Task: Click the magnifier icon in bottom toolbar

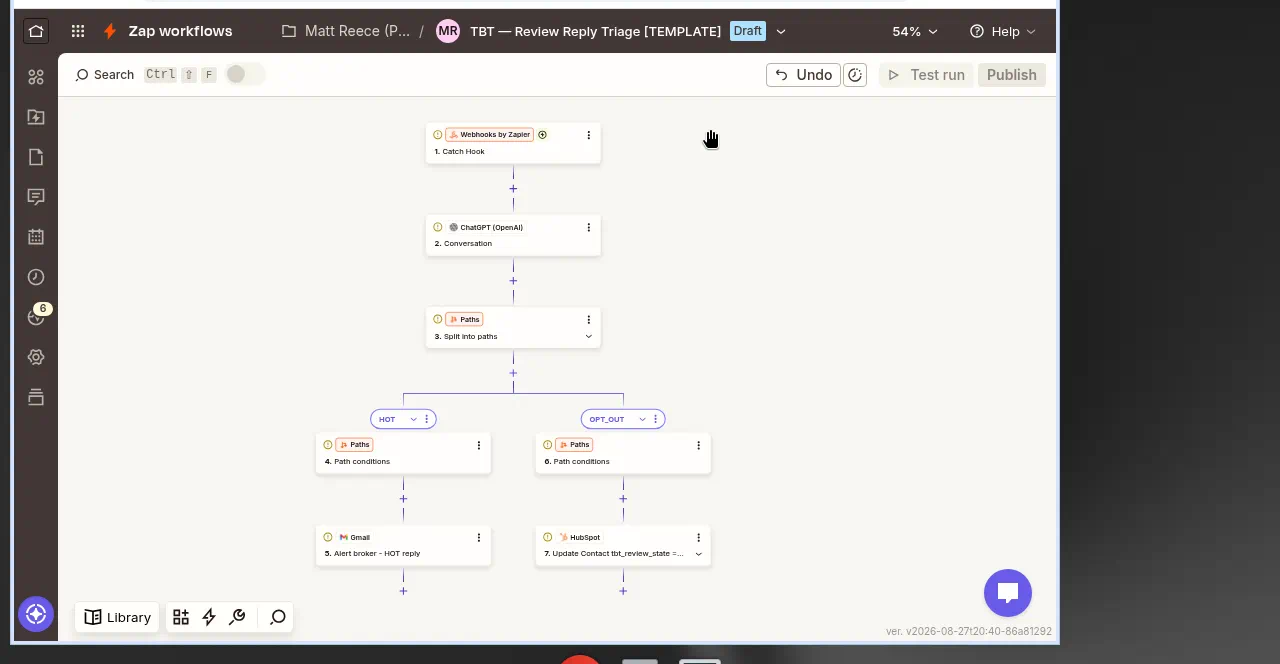Action: coord(278,617)
